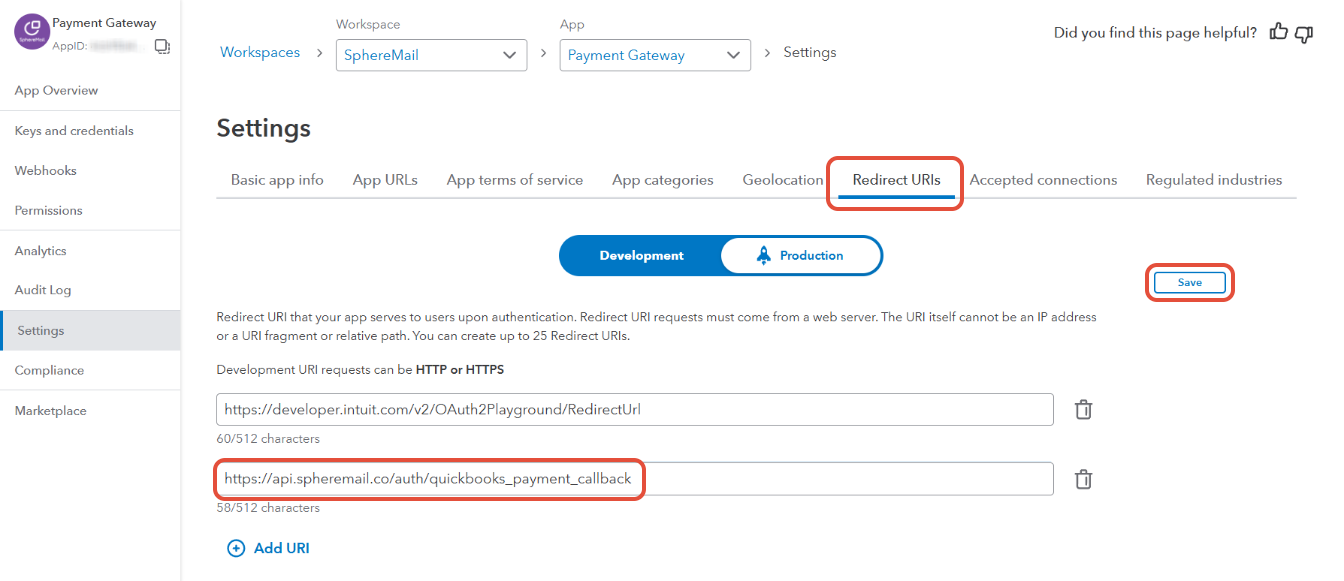Delete the OAuth2Playground redirect URI with the trash icon
The height and width of the screenshot is (581, 1344).
(x=1083, y=409)
